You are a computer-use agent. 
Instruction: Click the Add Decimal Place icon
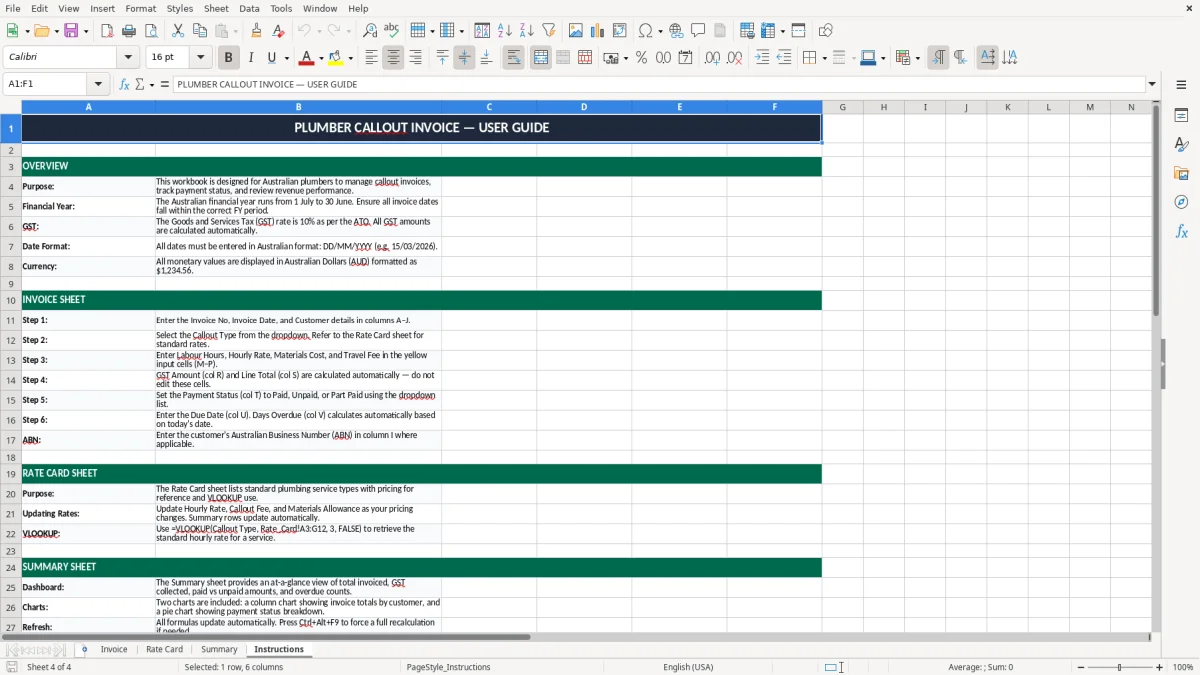713,58
